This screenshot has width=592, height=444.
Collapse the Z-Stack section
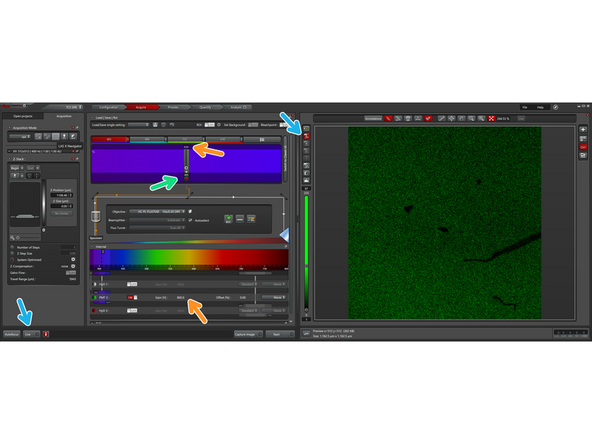[x=10, y=159]
